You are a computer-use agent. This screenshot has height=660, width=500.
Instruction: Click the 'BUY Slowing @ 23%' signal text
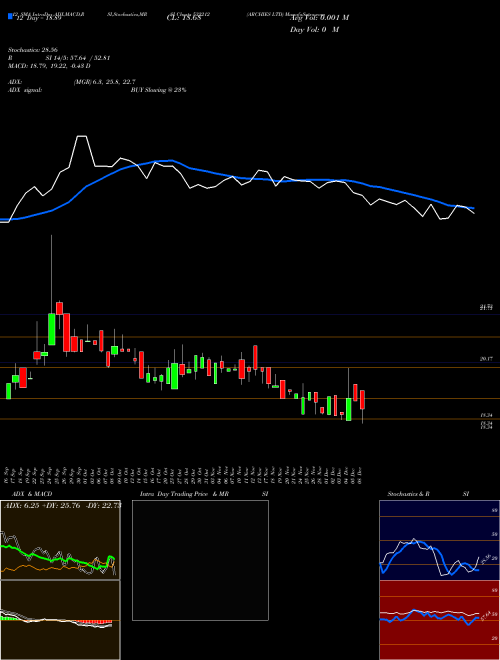(158, 90)
